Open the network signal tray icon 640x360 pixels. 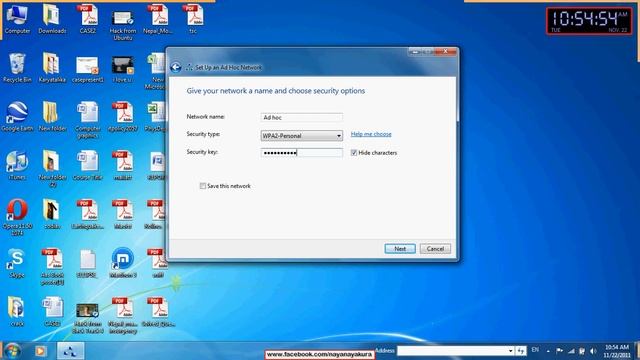coord(571,351)
